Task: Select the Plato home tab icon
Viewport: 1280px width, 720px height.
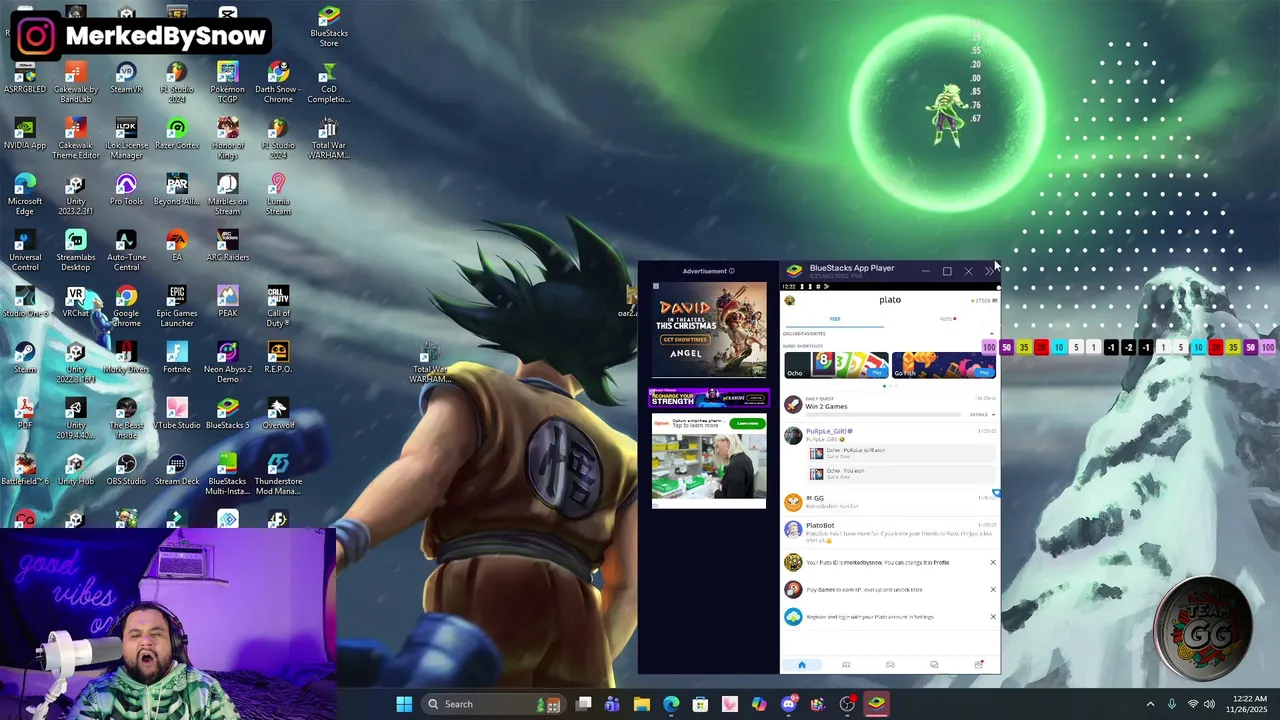Action: 801,665
